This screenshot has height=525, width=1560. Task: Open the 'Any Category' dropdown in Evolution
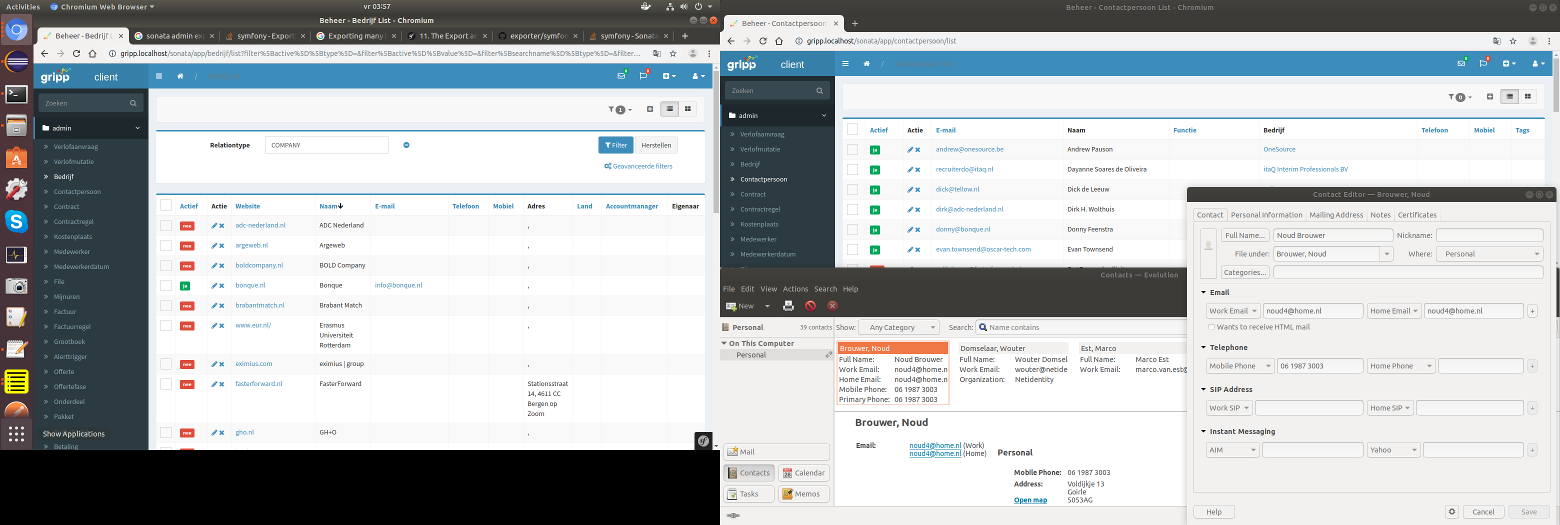coord(900,327)
